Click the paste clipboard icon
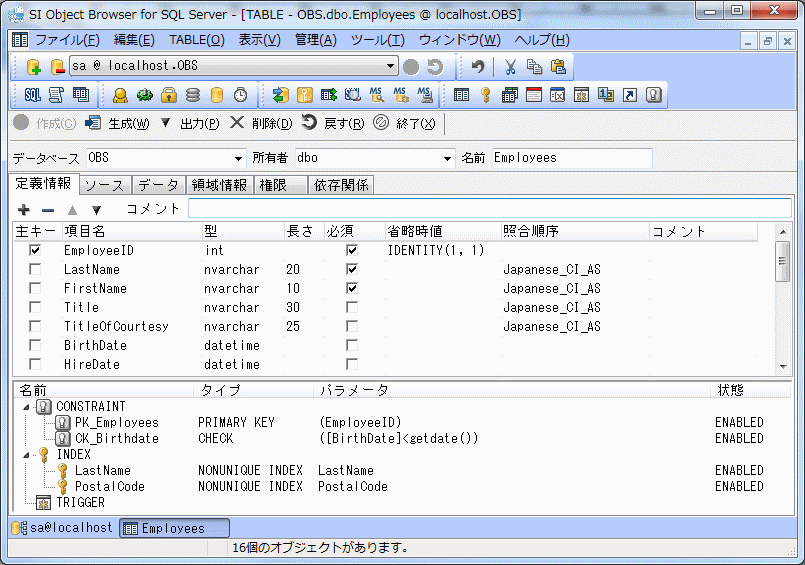This screenshot has width=805, height=565. point(558,67)
